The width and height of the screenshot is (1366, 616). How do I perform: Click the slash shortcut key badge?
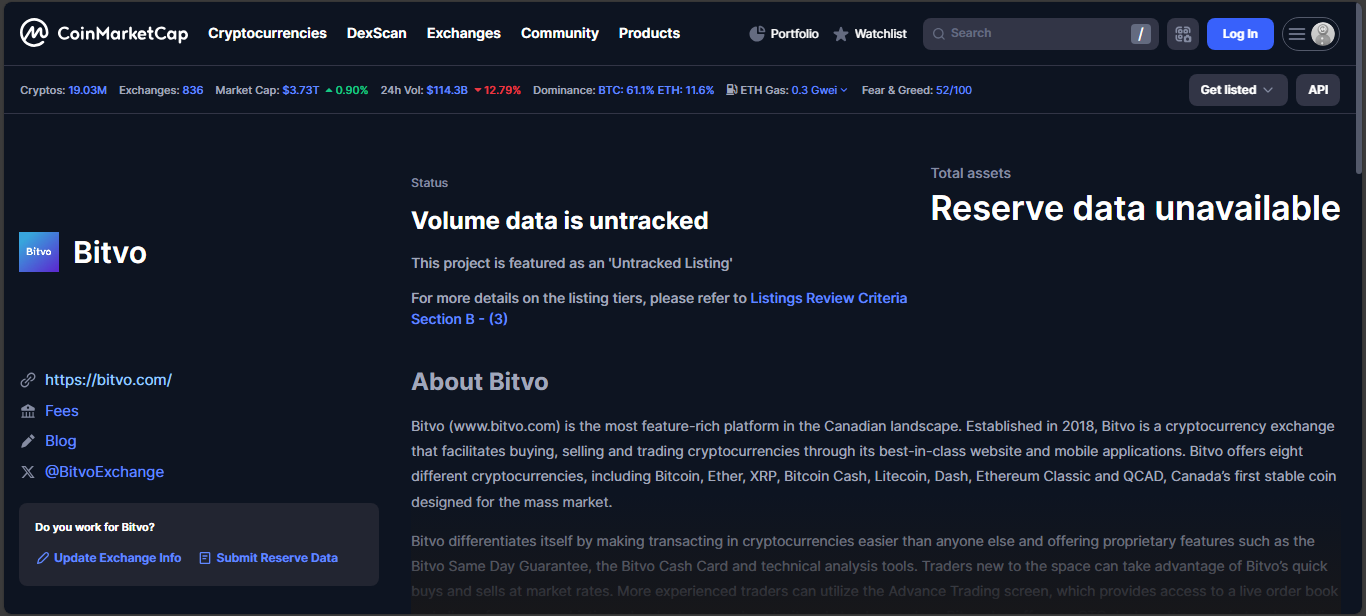(x=1140, y=34)
